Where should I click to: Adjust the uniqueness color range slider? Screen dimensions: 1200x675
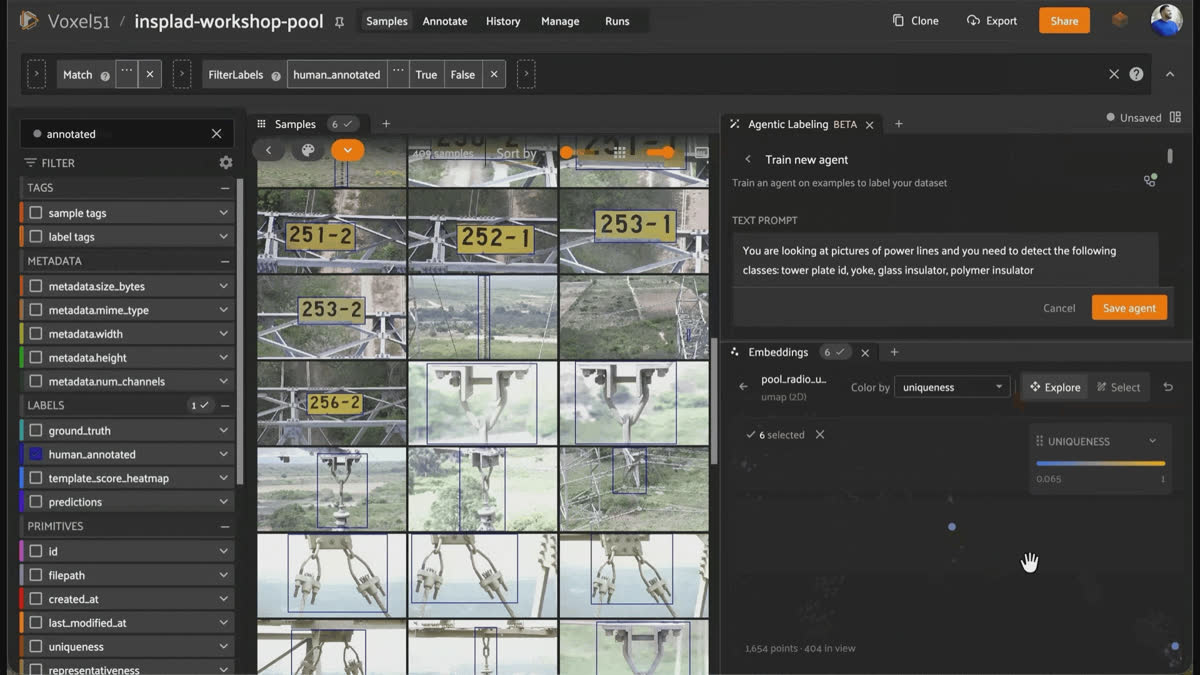click(x=1101, y=464)
